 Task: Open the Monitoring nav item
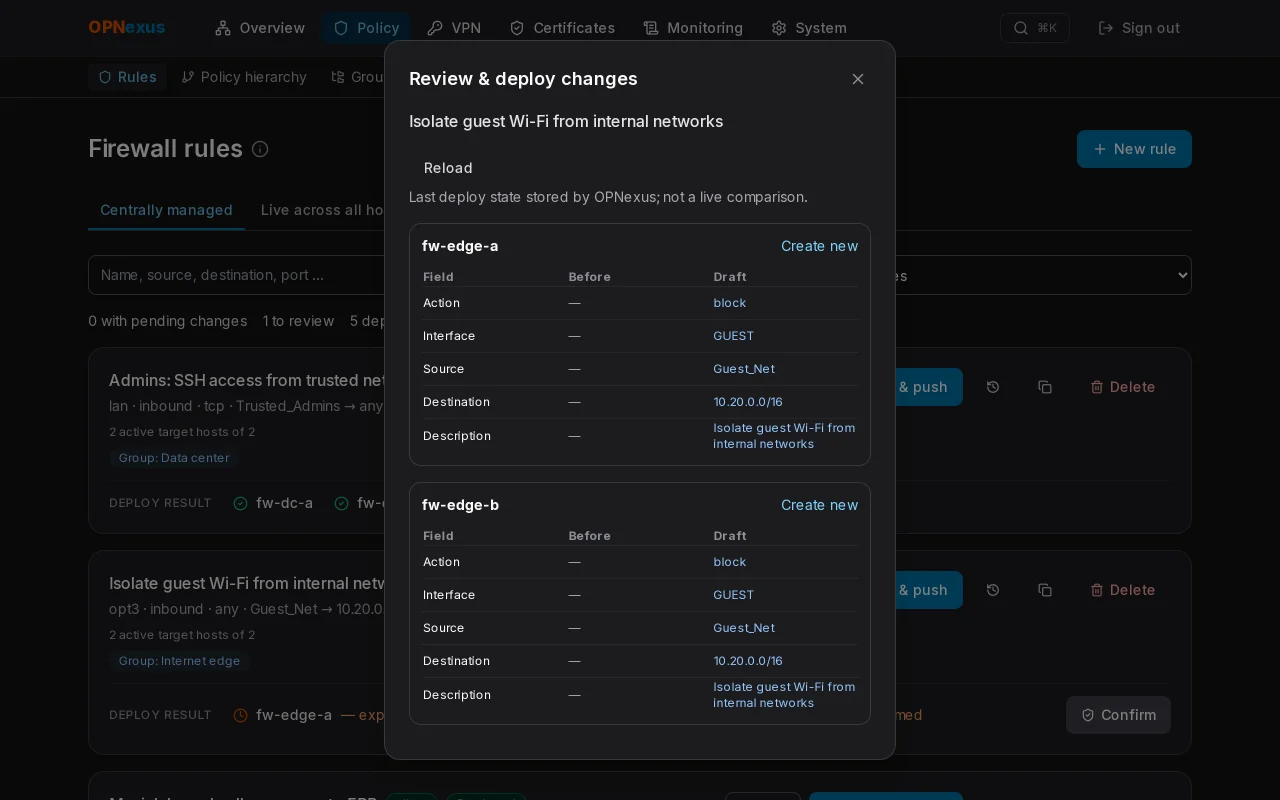(x=693, y=28)
